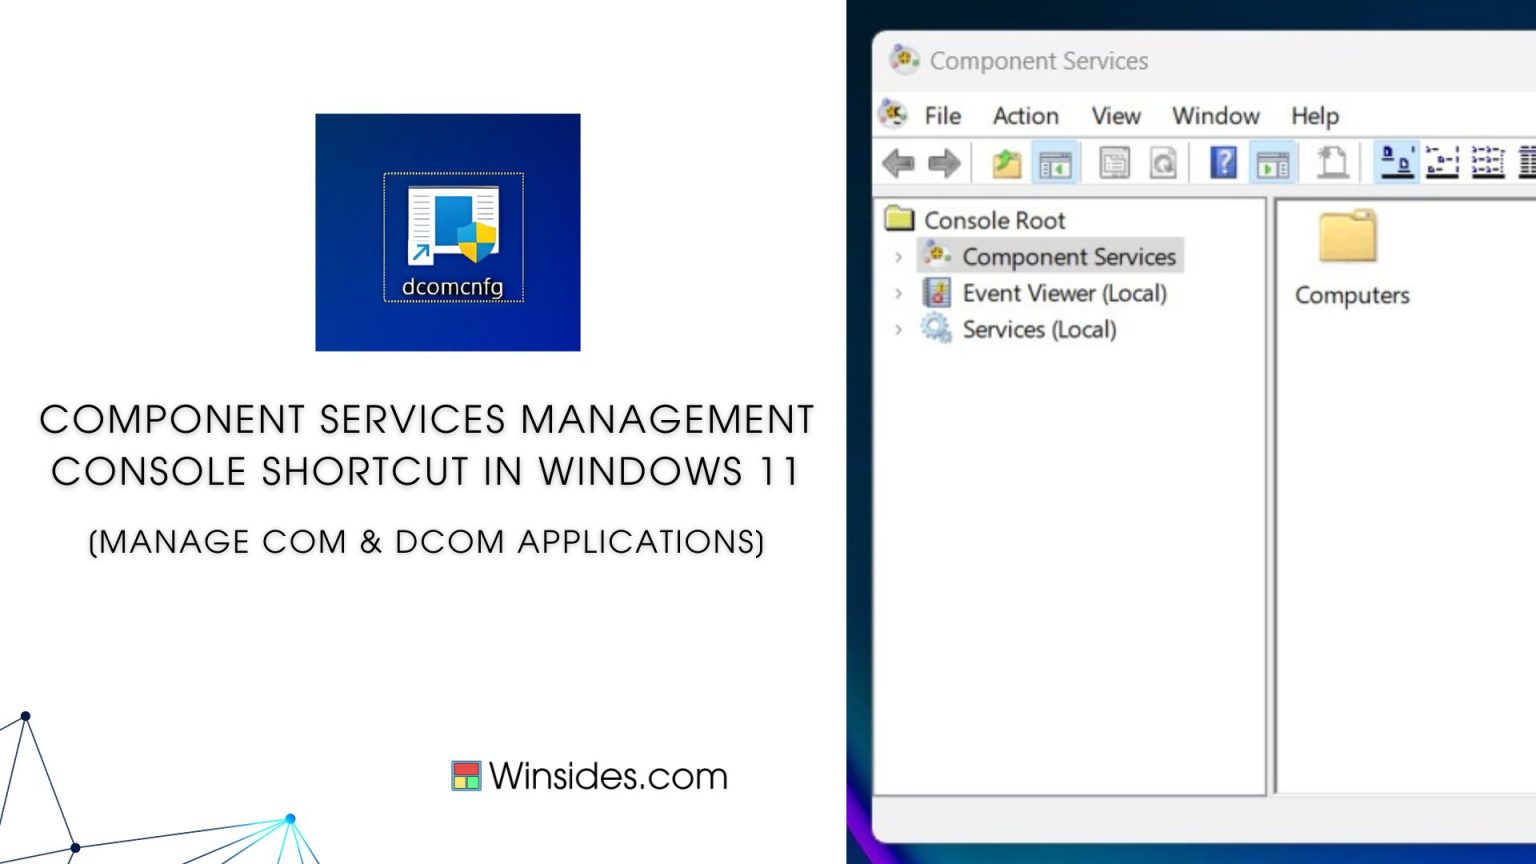Expand the Component Services tree node
The width and height of the screenshot is (1536, 864).
898,257
